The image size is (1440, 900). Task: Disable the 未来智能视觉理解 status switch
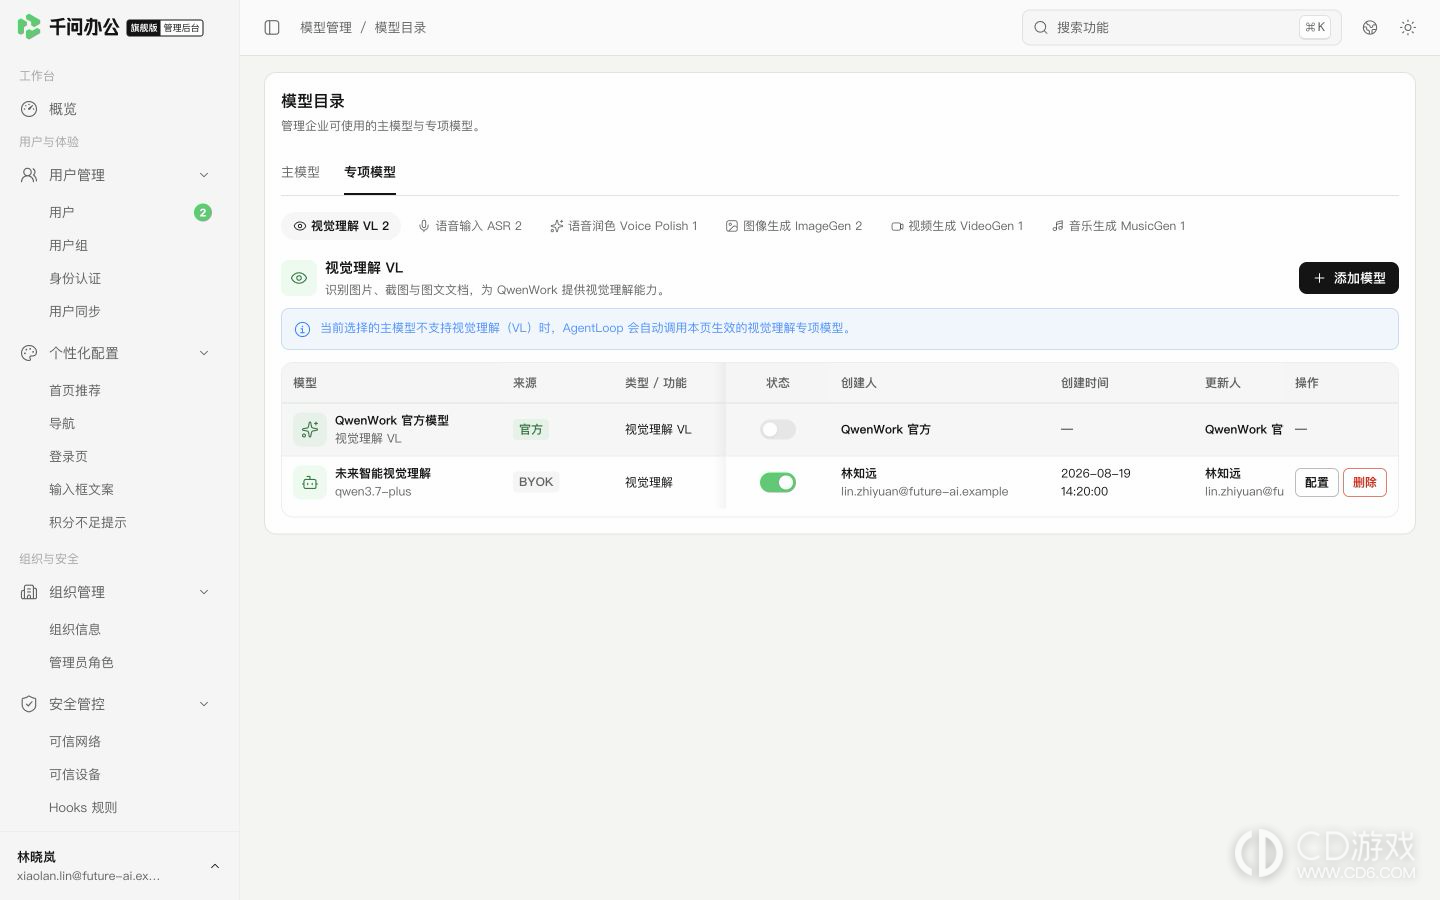point(778,483)
